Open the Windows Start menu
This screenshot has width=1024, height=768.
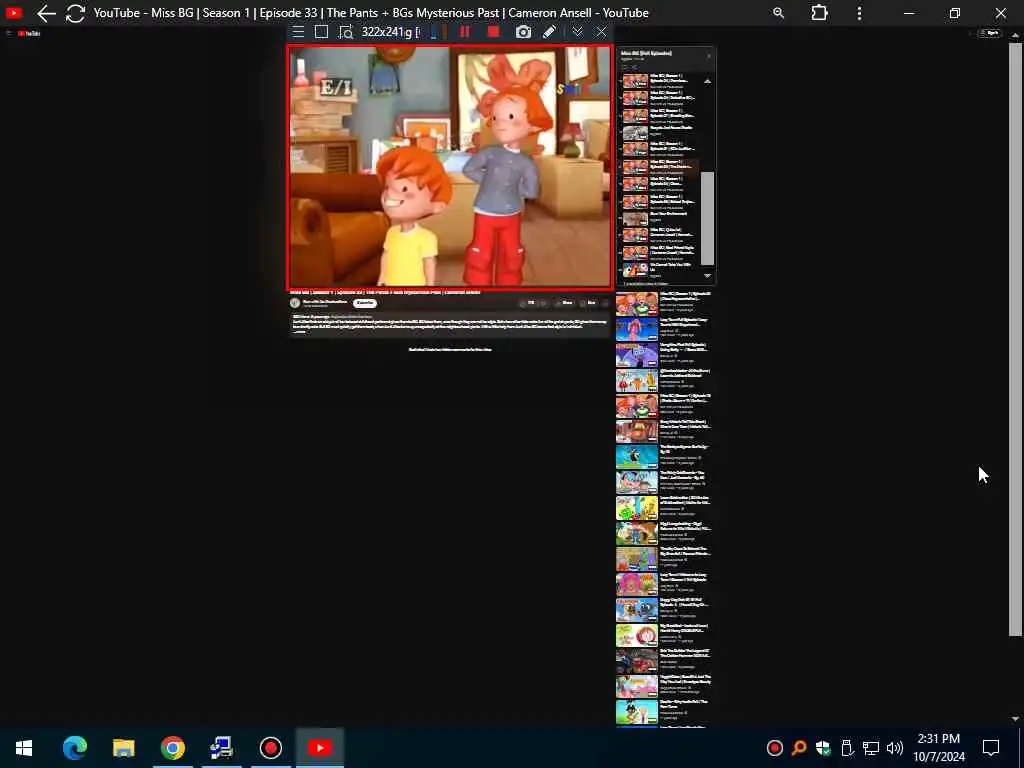coord(24,747)
